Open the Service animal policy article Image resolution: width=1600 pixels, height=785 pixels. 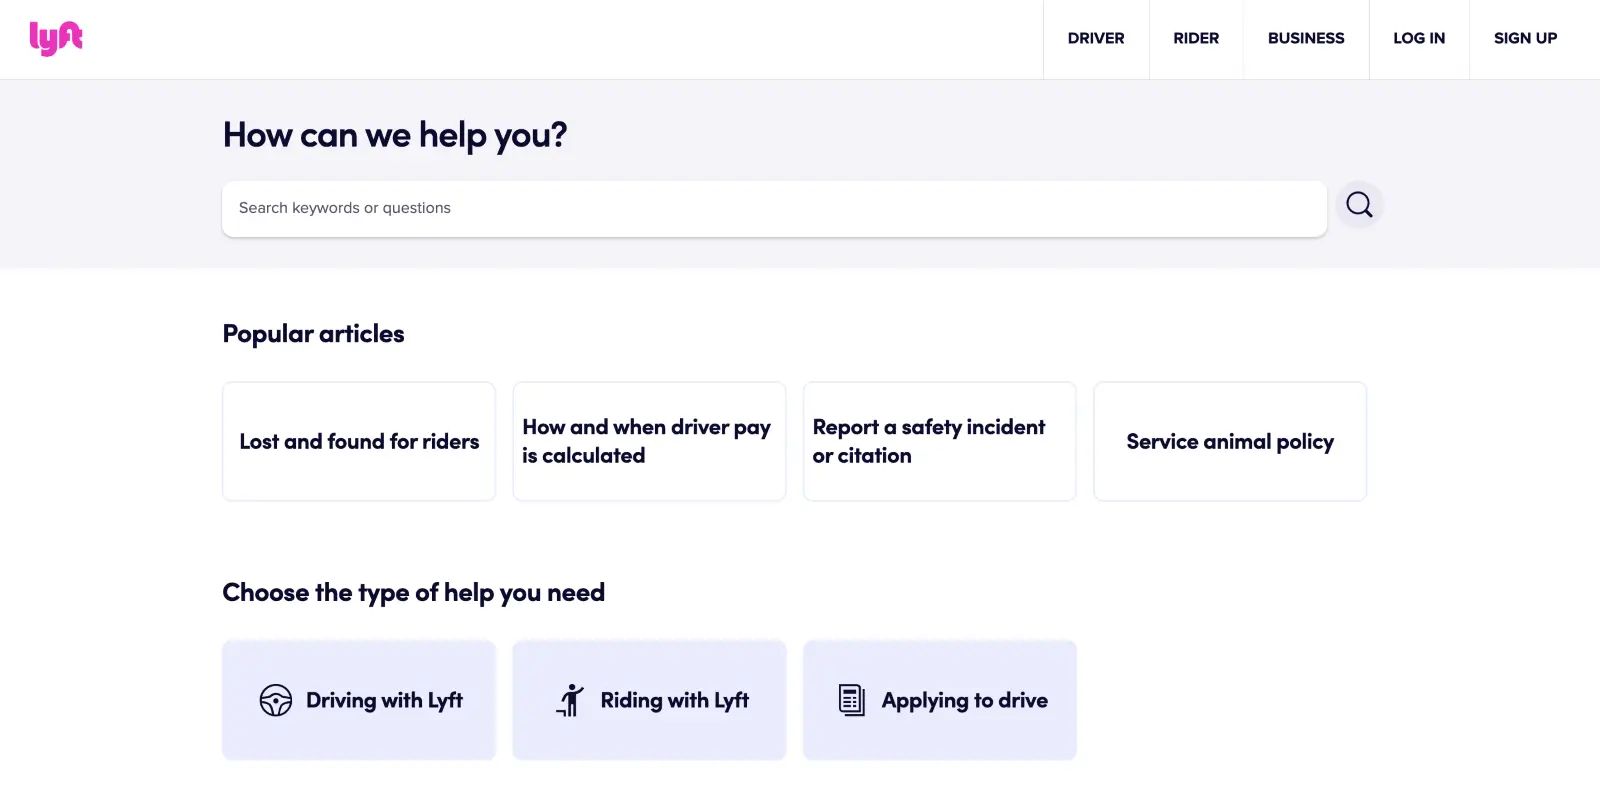click(1229, 441)
